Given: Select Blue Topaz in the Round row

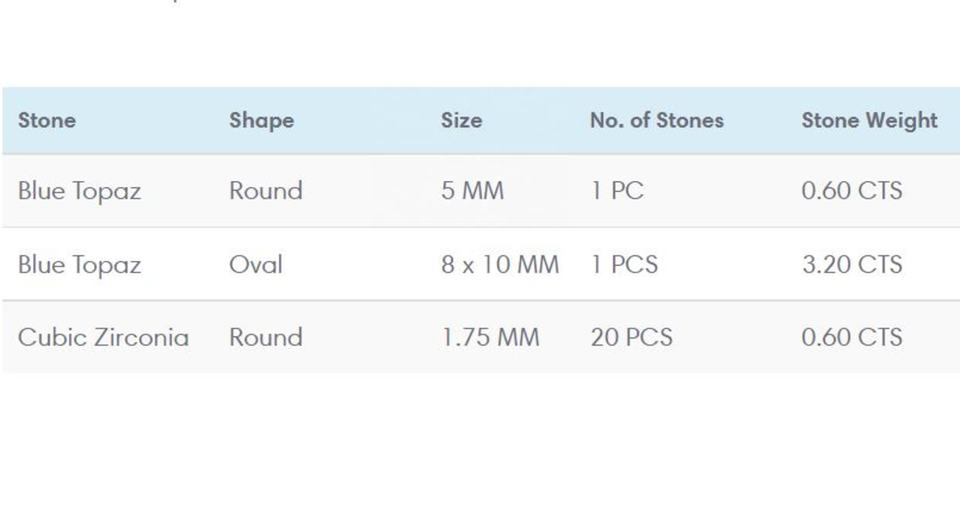Looking at the screenshot, I should pyautogui.click(x=79, y=191).
